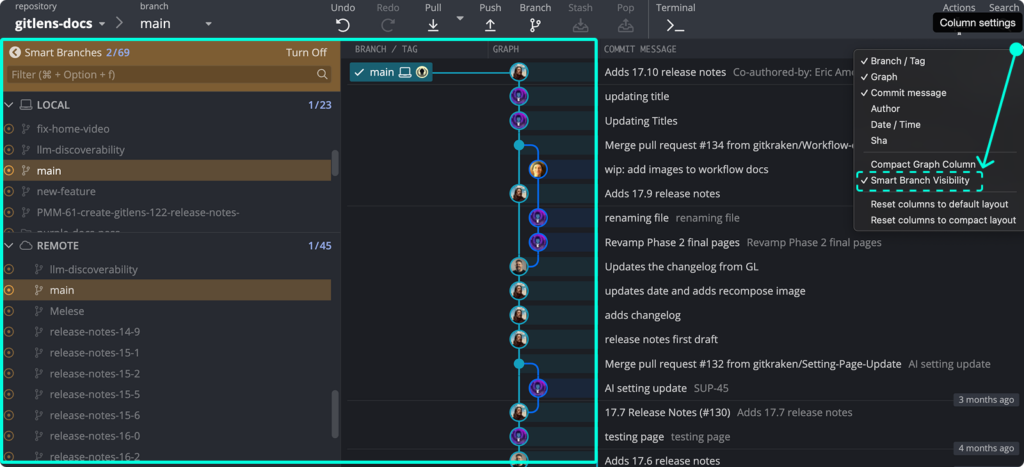1024x467 pixels.
Task: Click the filter search magnifier icon
Action: point(322,74)
